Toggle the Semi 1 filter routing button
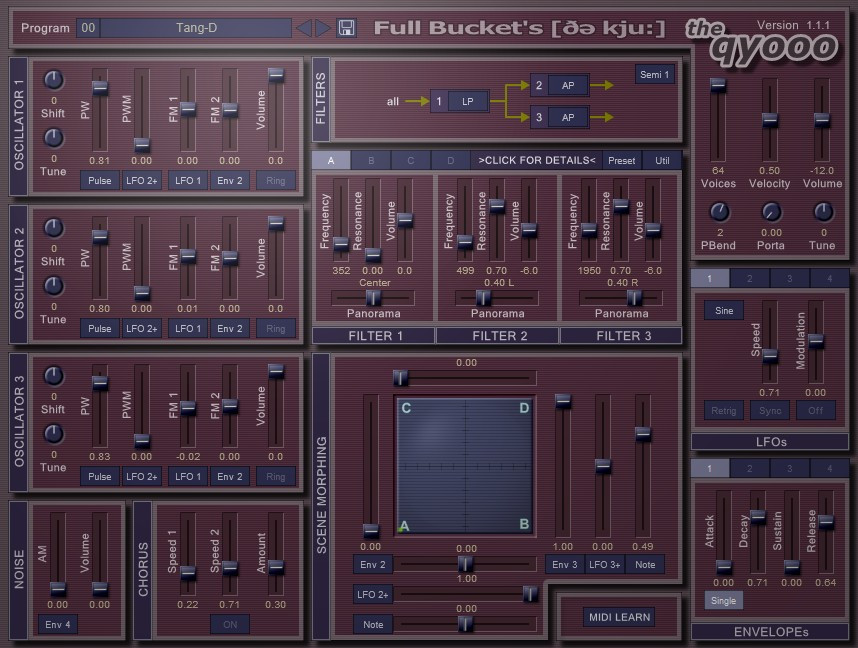Image resolution: width=858 pixels, height=648 pixels. (654, 74)
